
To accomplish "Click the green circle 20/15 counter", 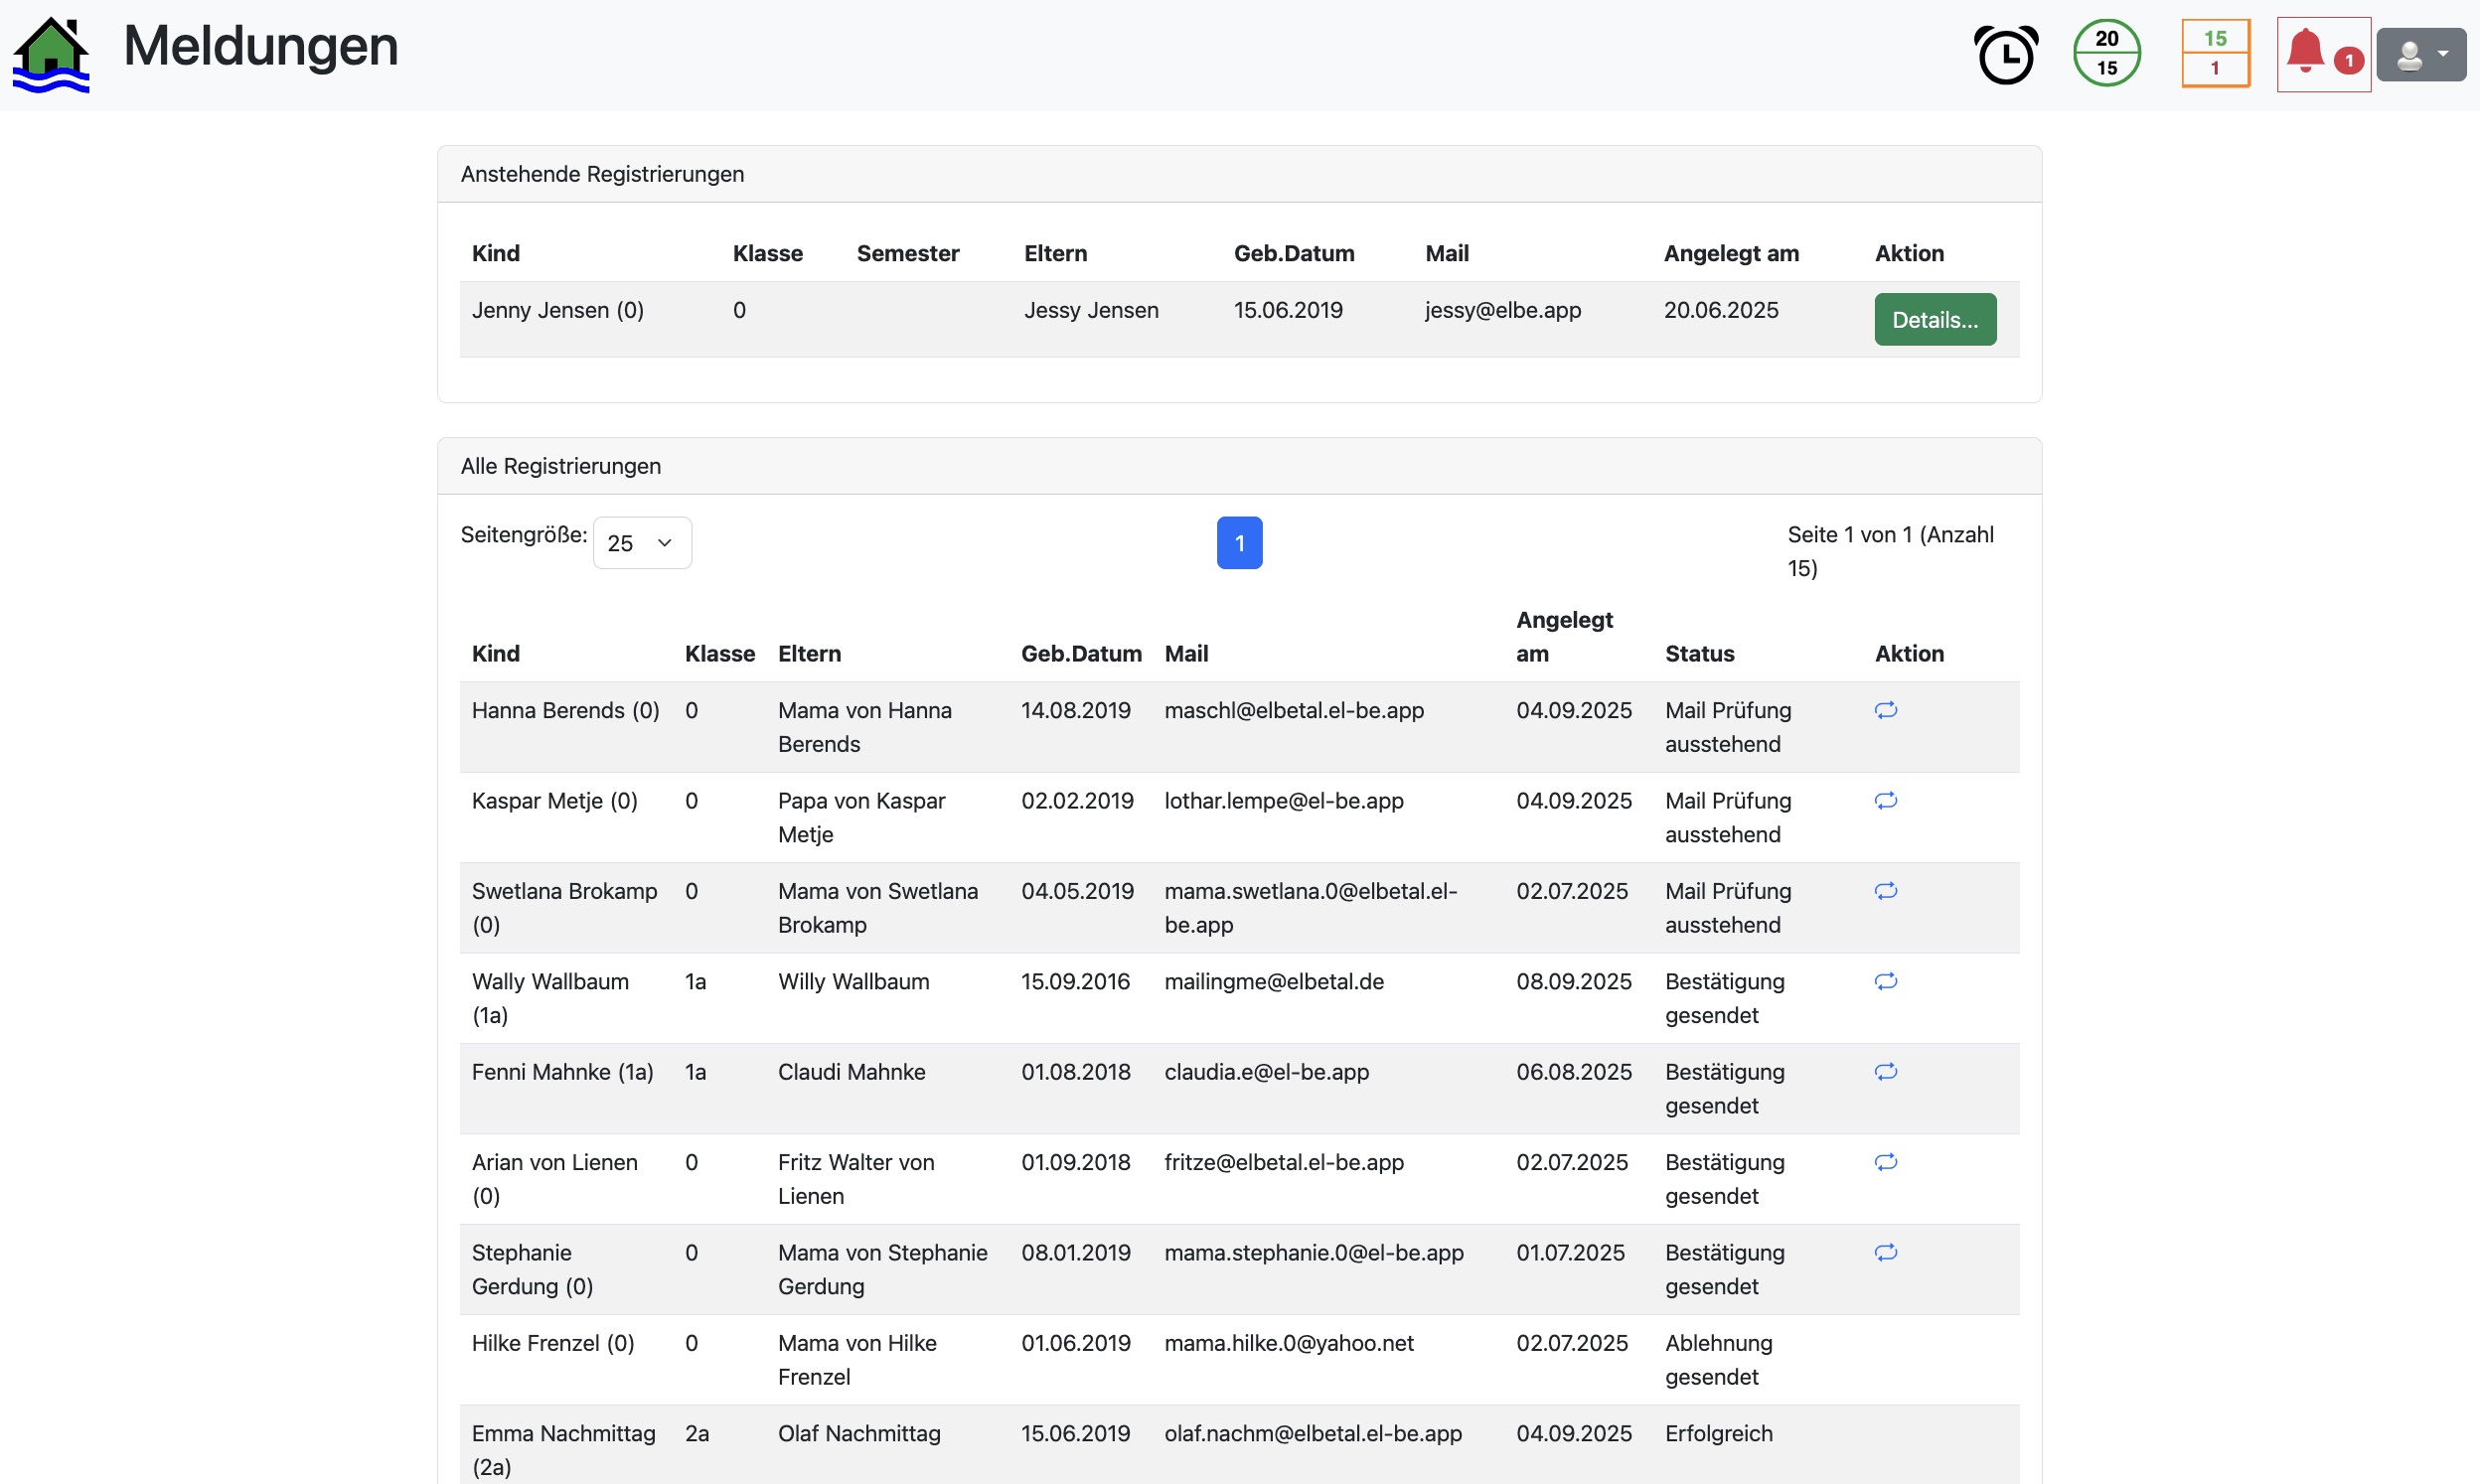I will [2106, 54].
